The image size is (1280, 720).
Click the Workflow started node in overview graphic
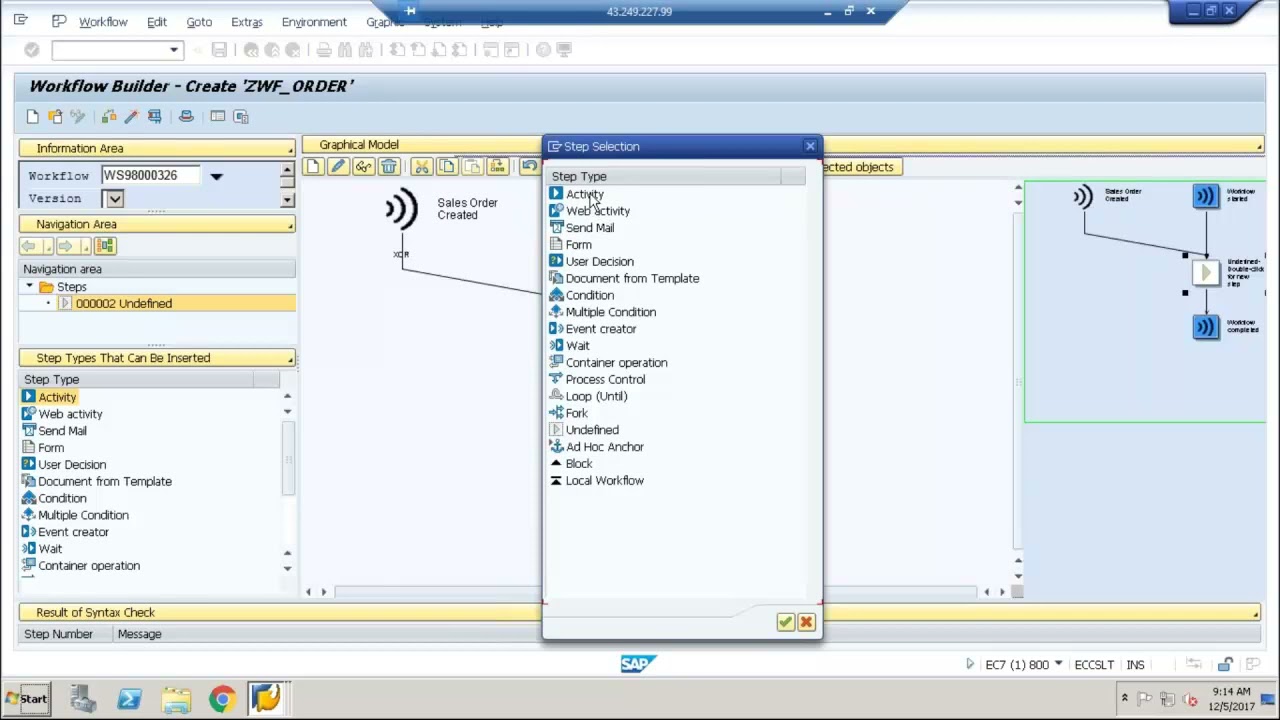(x=1206, y=196)
